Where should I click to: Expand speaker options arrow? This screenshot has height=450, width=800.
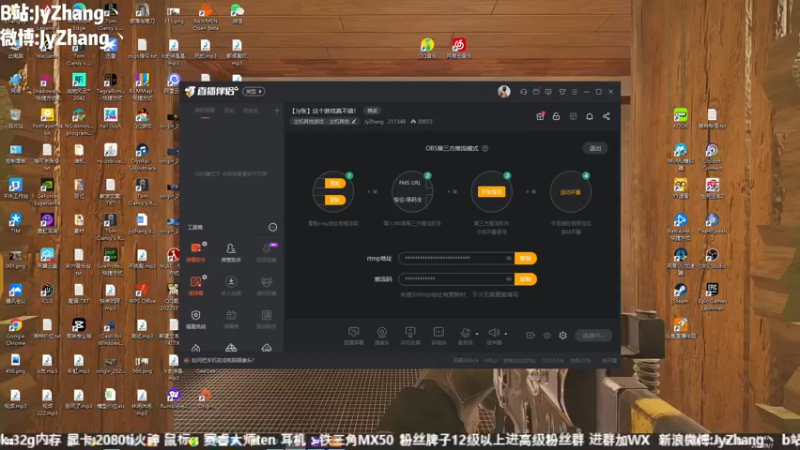click(506, 334)
